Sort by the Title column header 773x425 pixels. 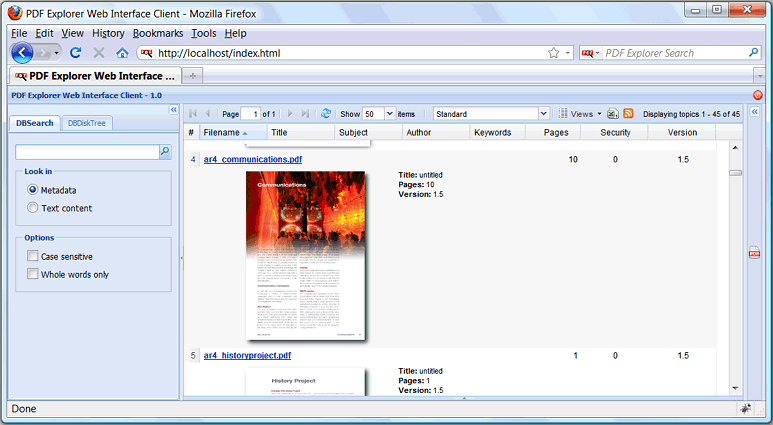pyautogui.click(x=301, y=132)
